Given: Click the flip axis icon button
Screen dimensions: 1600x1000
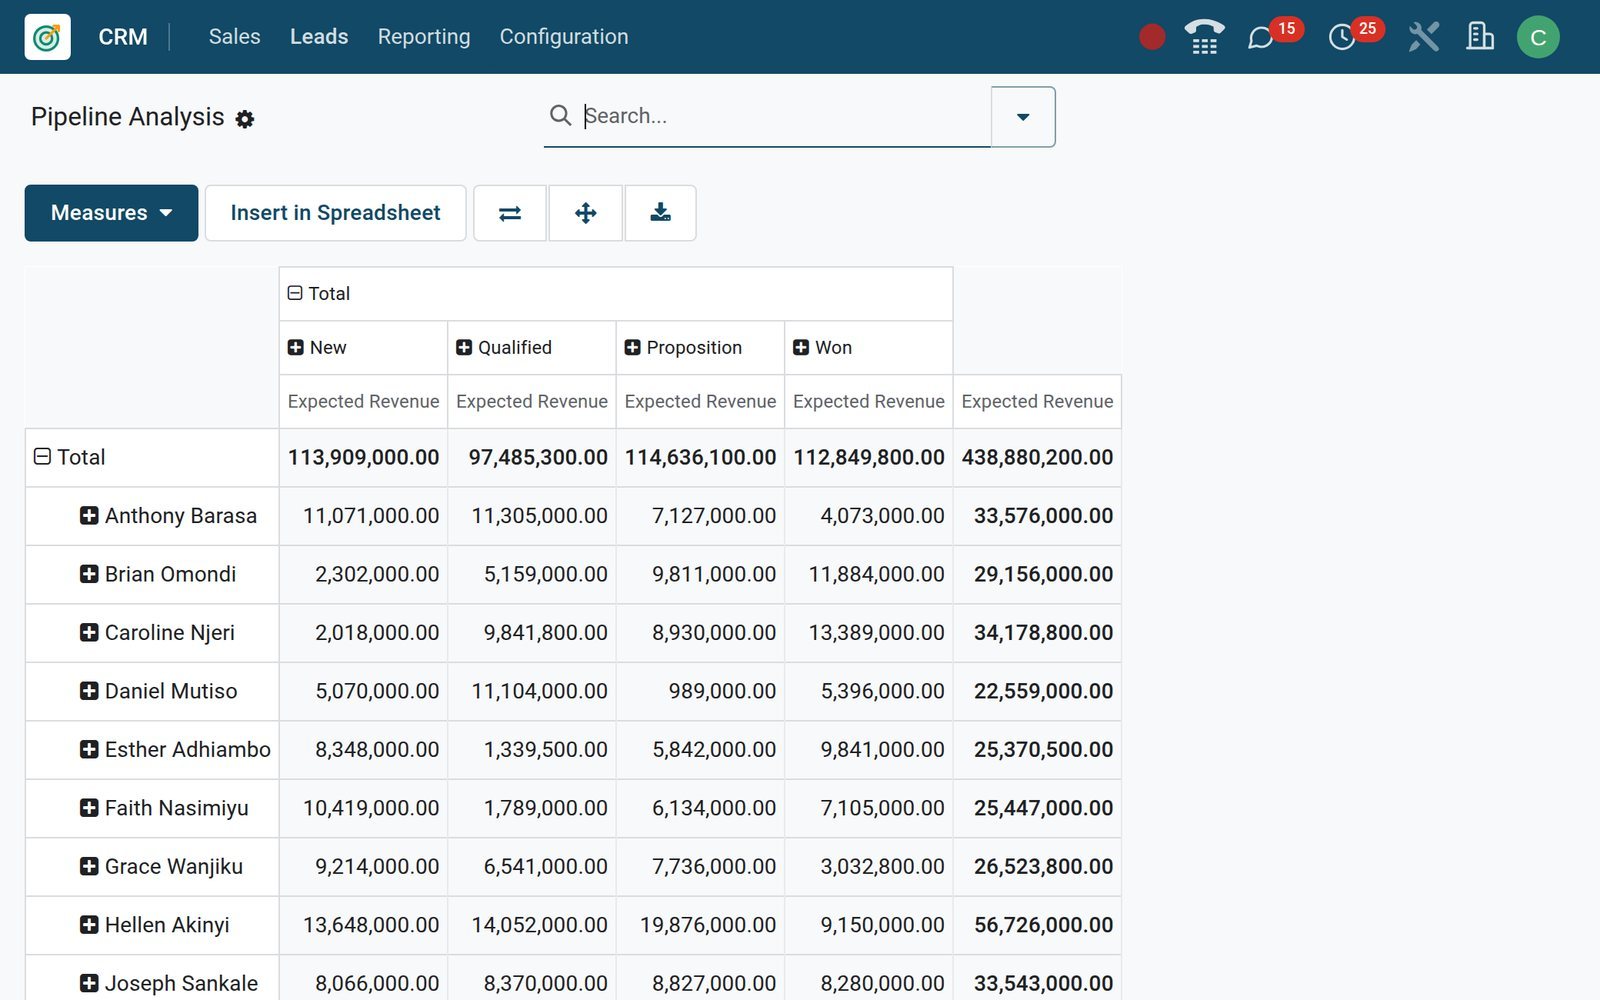Looking at the screenshot, I should [510, 213].
